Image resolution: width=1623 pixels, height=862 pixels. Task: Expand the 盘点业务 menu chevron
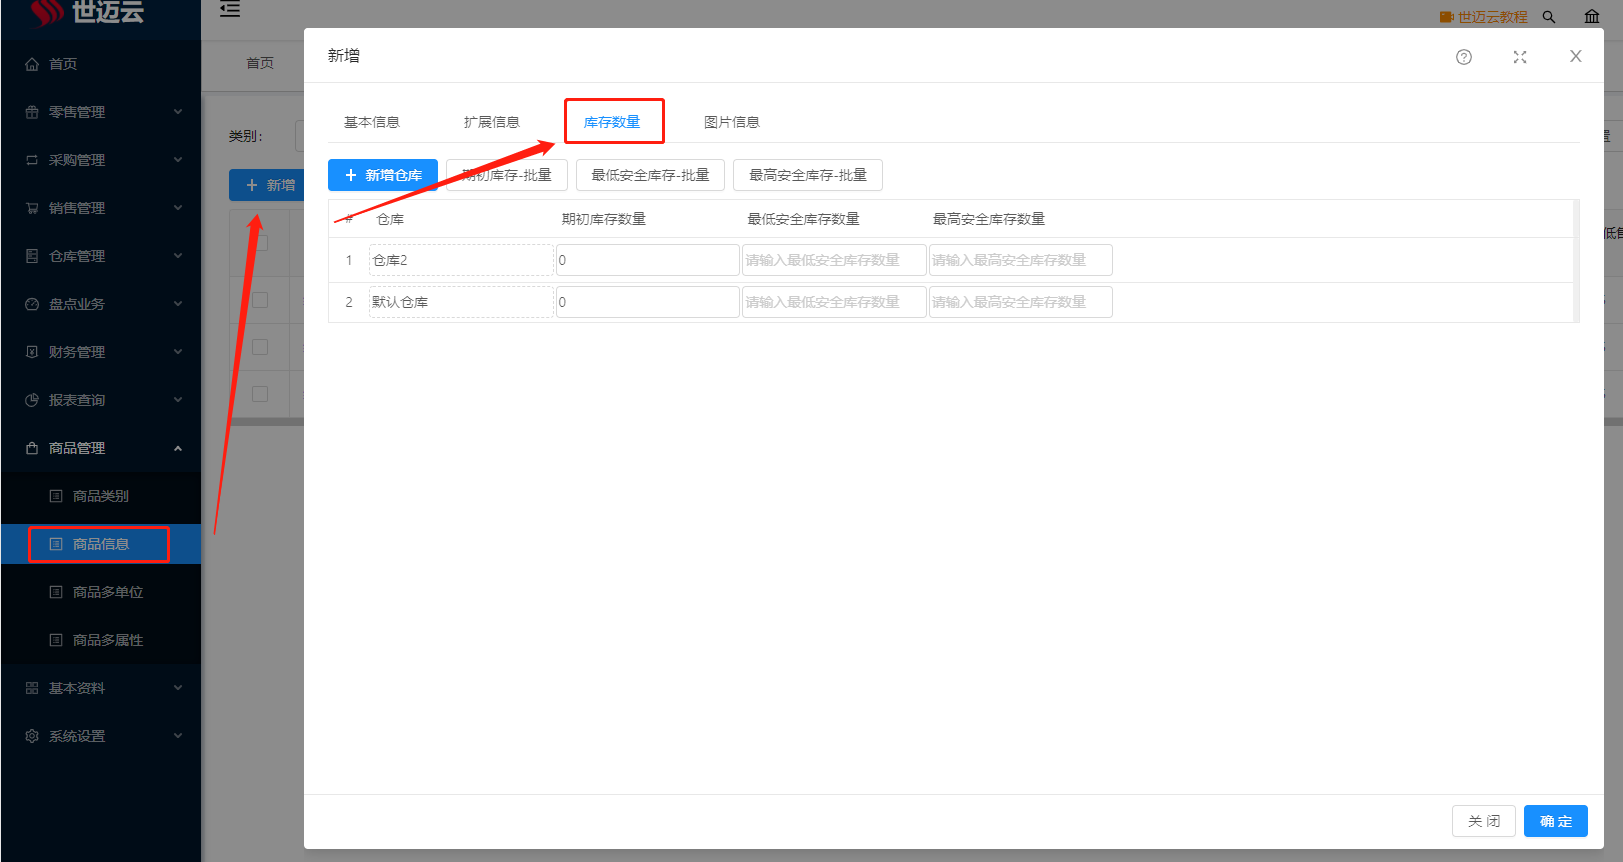tap(178, 304)
